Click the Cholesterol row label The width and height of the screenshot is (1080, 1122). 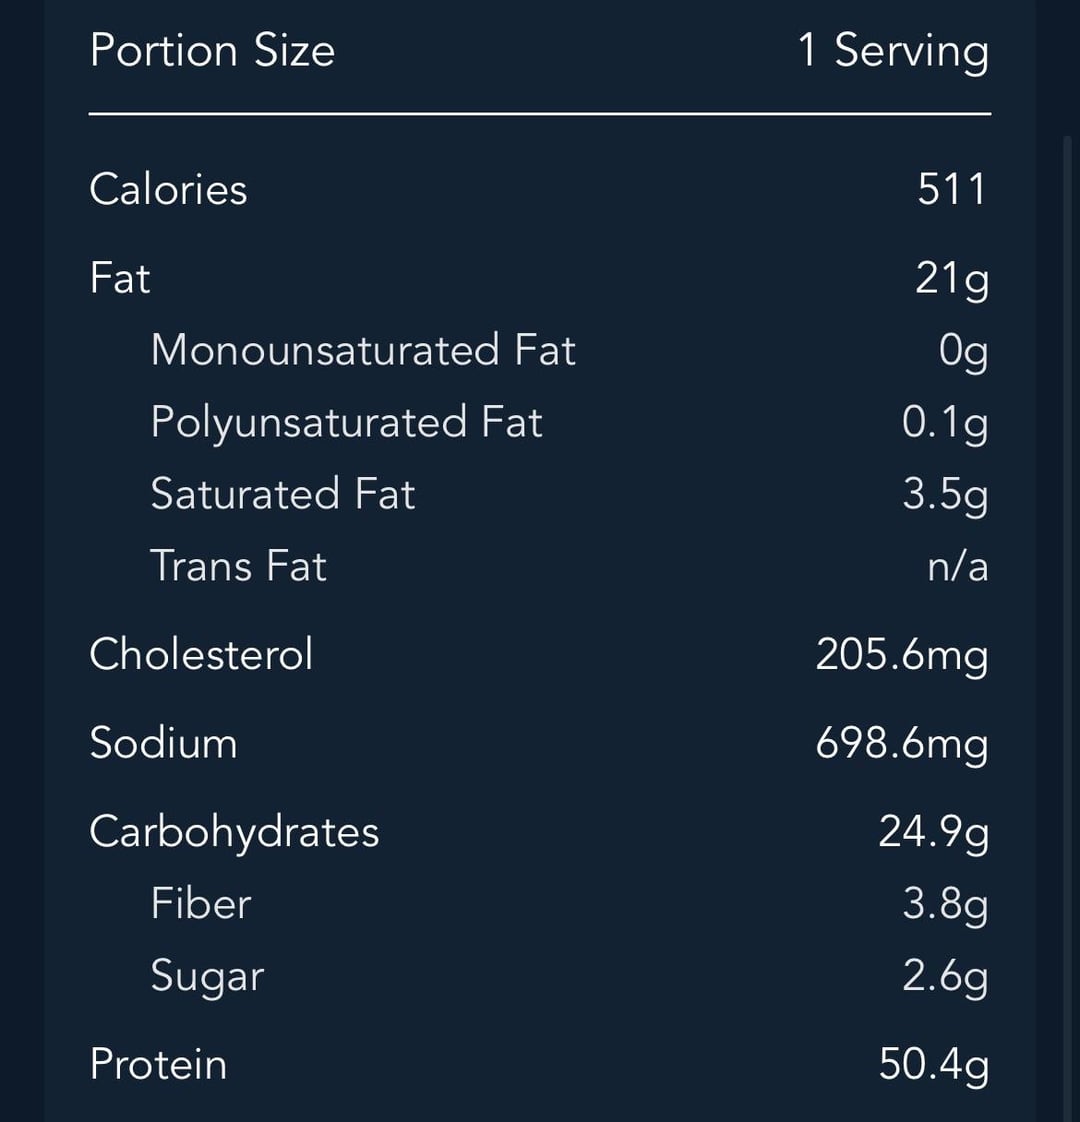(x=201, y=655)
